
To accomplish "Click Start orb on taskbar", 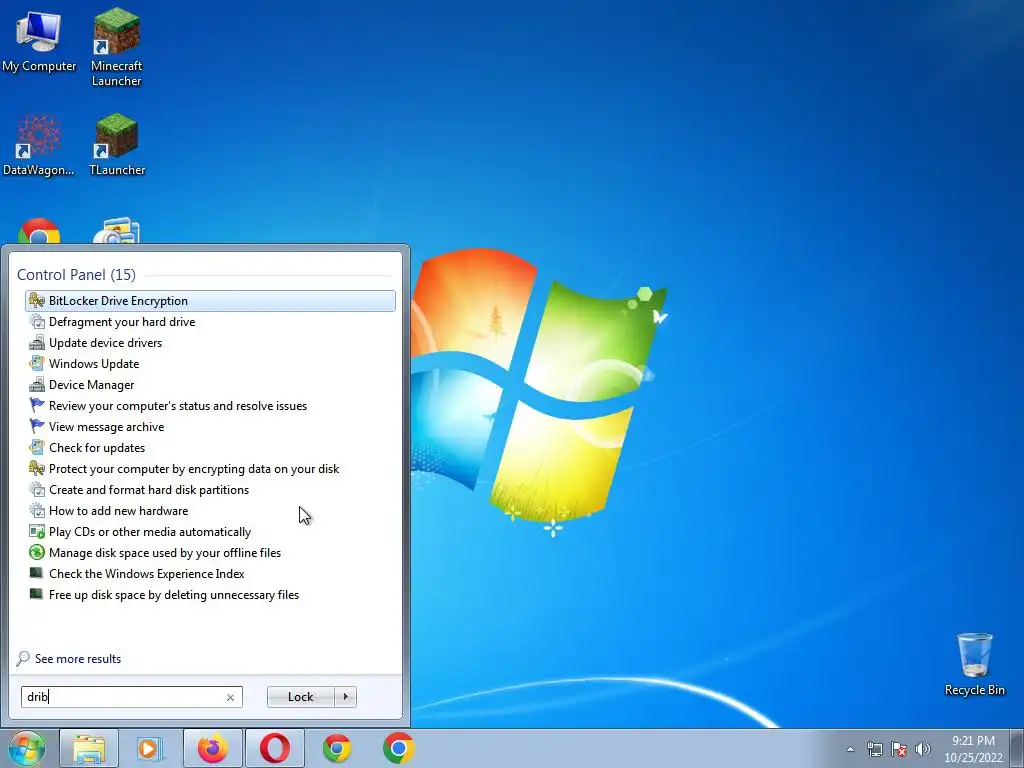I will (x=27, y=748).
